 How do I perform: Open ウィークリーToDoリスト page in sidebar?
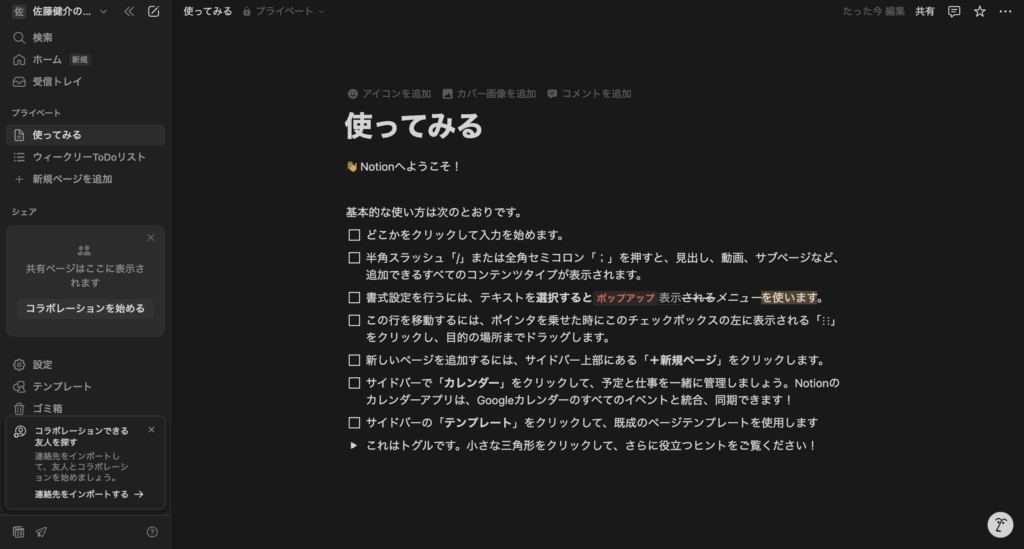pyautogui.click(x=88, y=157)
